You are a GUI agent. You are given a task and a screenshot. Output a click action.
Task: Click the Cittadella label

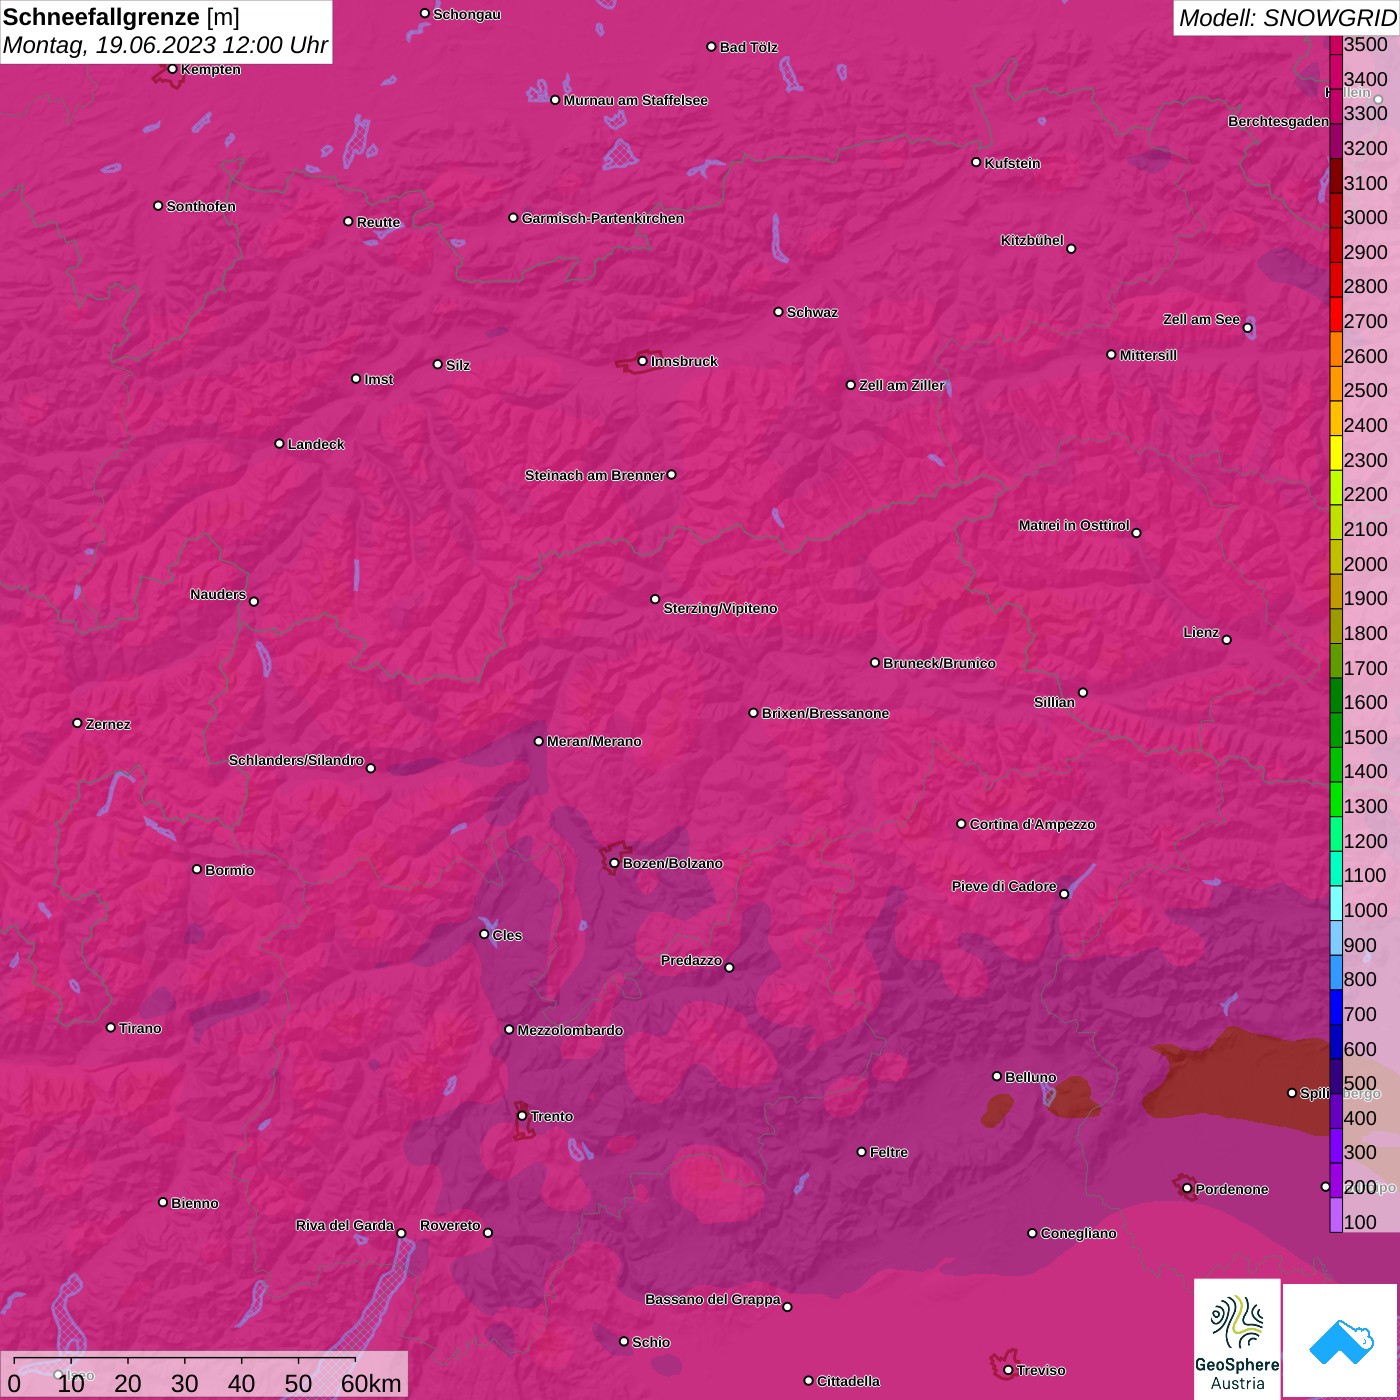[x=848, y=1381]
